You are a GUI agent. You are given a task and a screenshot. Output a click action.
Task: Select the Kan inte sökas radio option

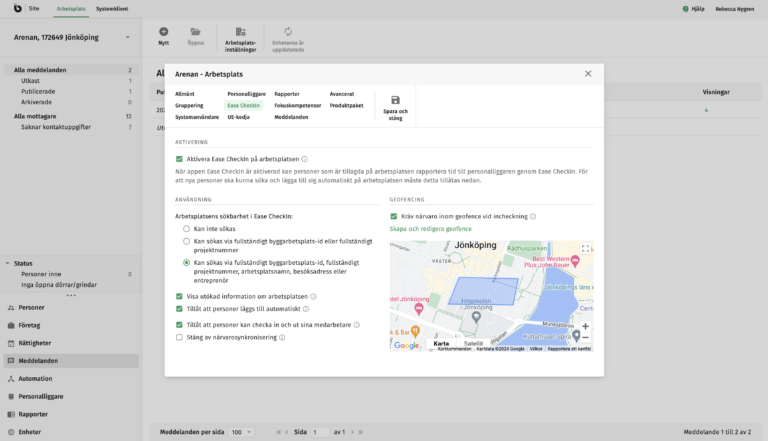pyautogui.click(x=186, y=229)
